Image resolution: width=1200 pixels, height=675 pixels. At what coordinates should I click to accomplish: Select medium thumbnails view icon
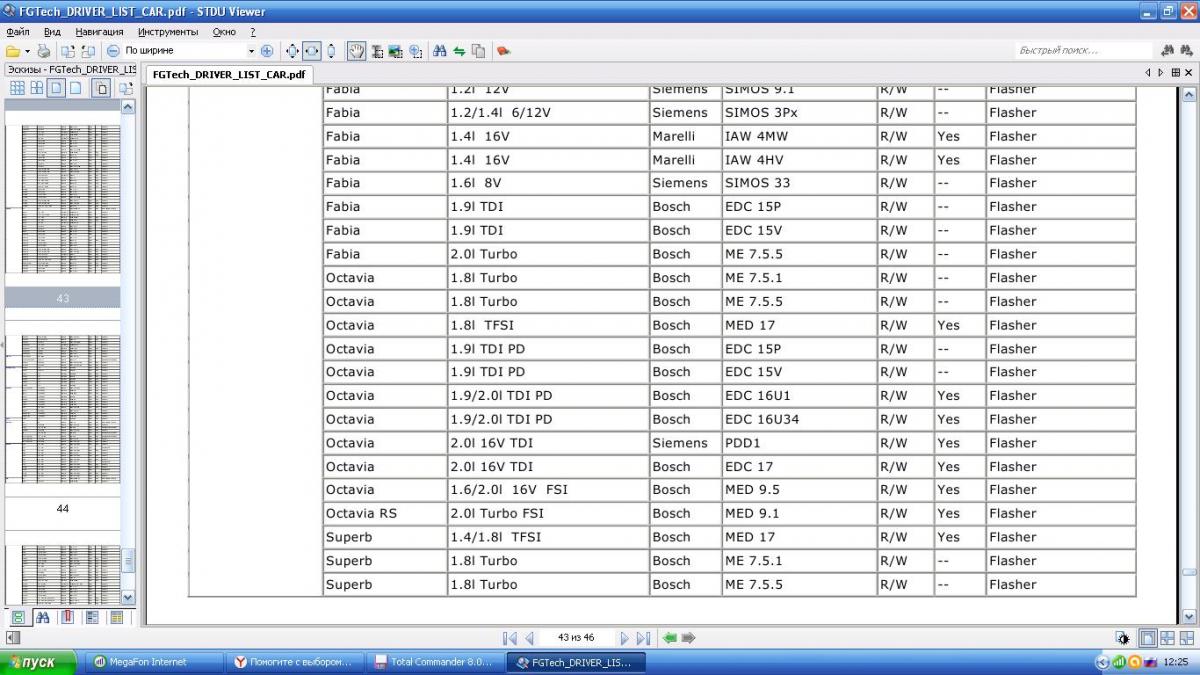click(x=36, y=88)
